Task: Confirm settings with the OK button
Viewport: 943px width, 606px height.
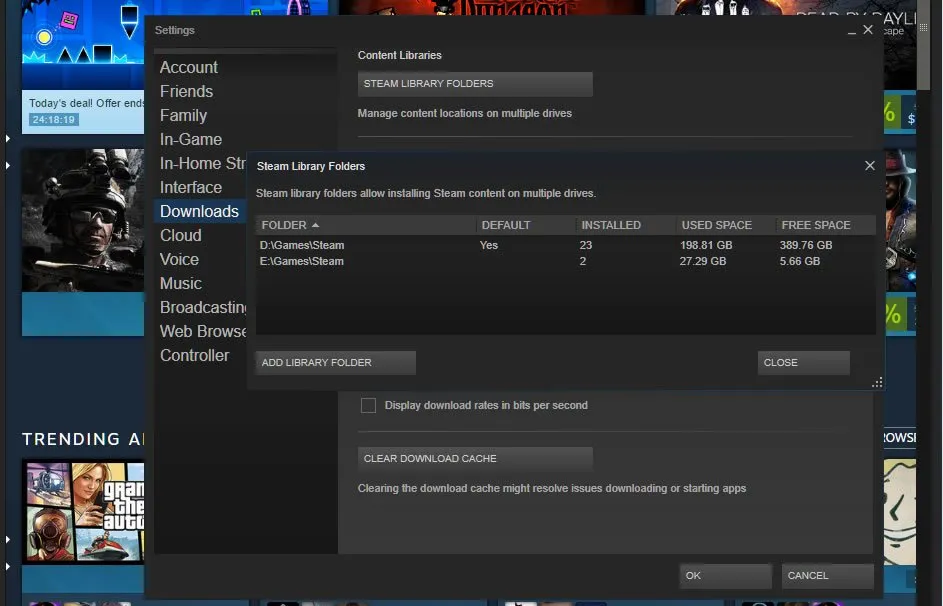Action: point(726,576)
